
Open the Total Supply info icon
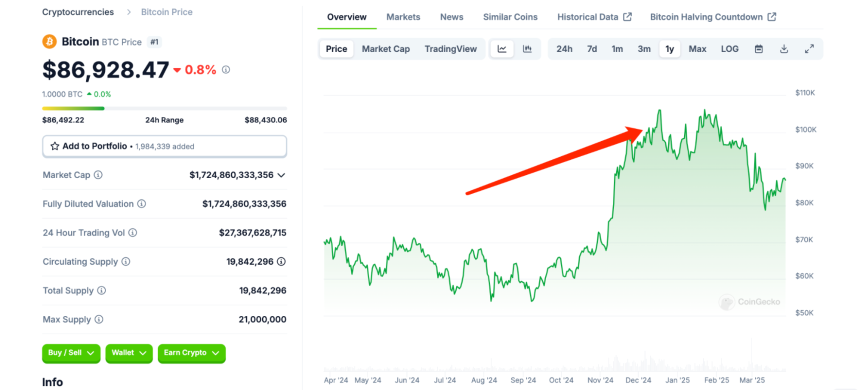click(x=101, y=291)
